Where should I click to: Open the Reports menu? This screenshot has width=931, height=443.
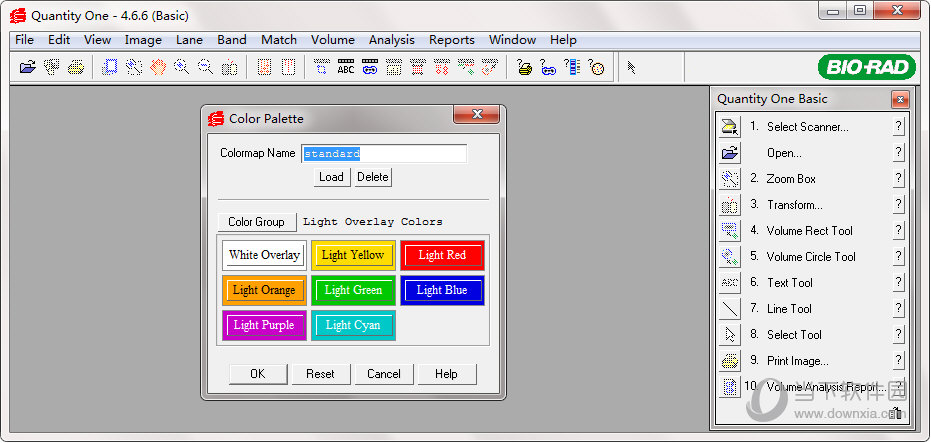point(452,40)
